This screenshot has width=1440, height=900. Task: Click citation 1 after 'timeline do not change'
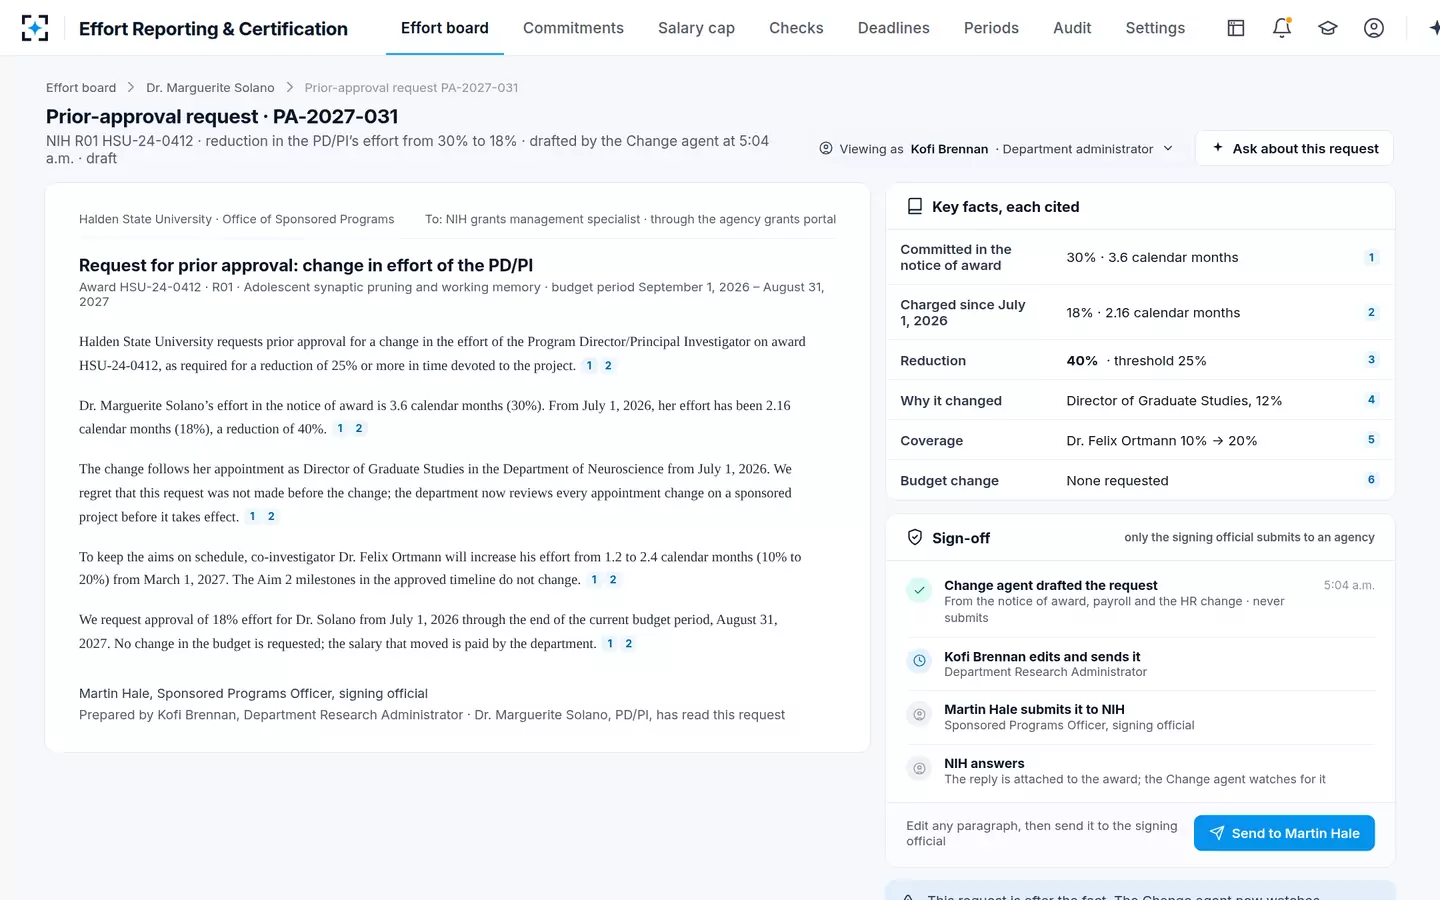[594, 579]
